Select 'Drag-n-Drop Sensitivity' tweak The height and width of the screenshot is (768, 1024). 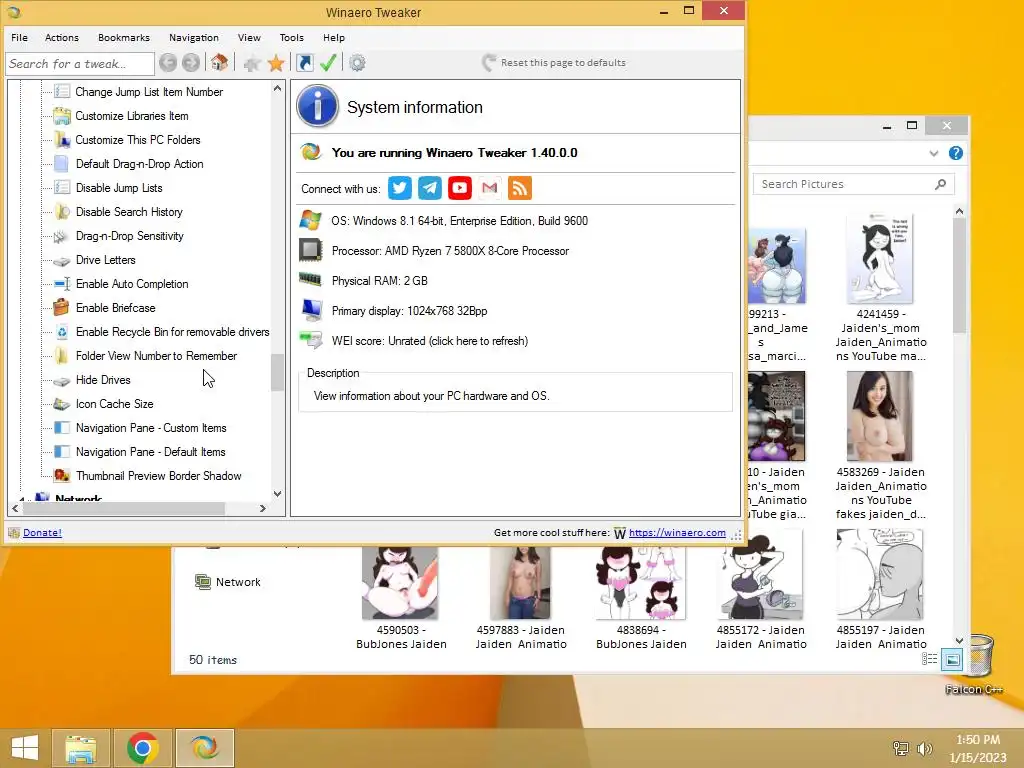point(130,236)
